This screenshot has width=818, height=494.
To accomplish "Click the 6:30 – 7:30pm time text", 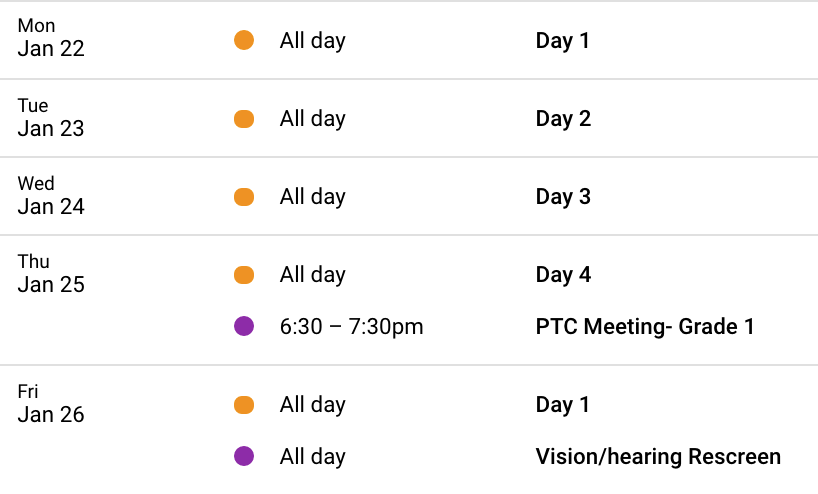I will click(351, 327).
